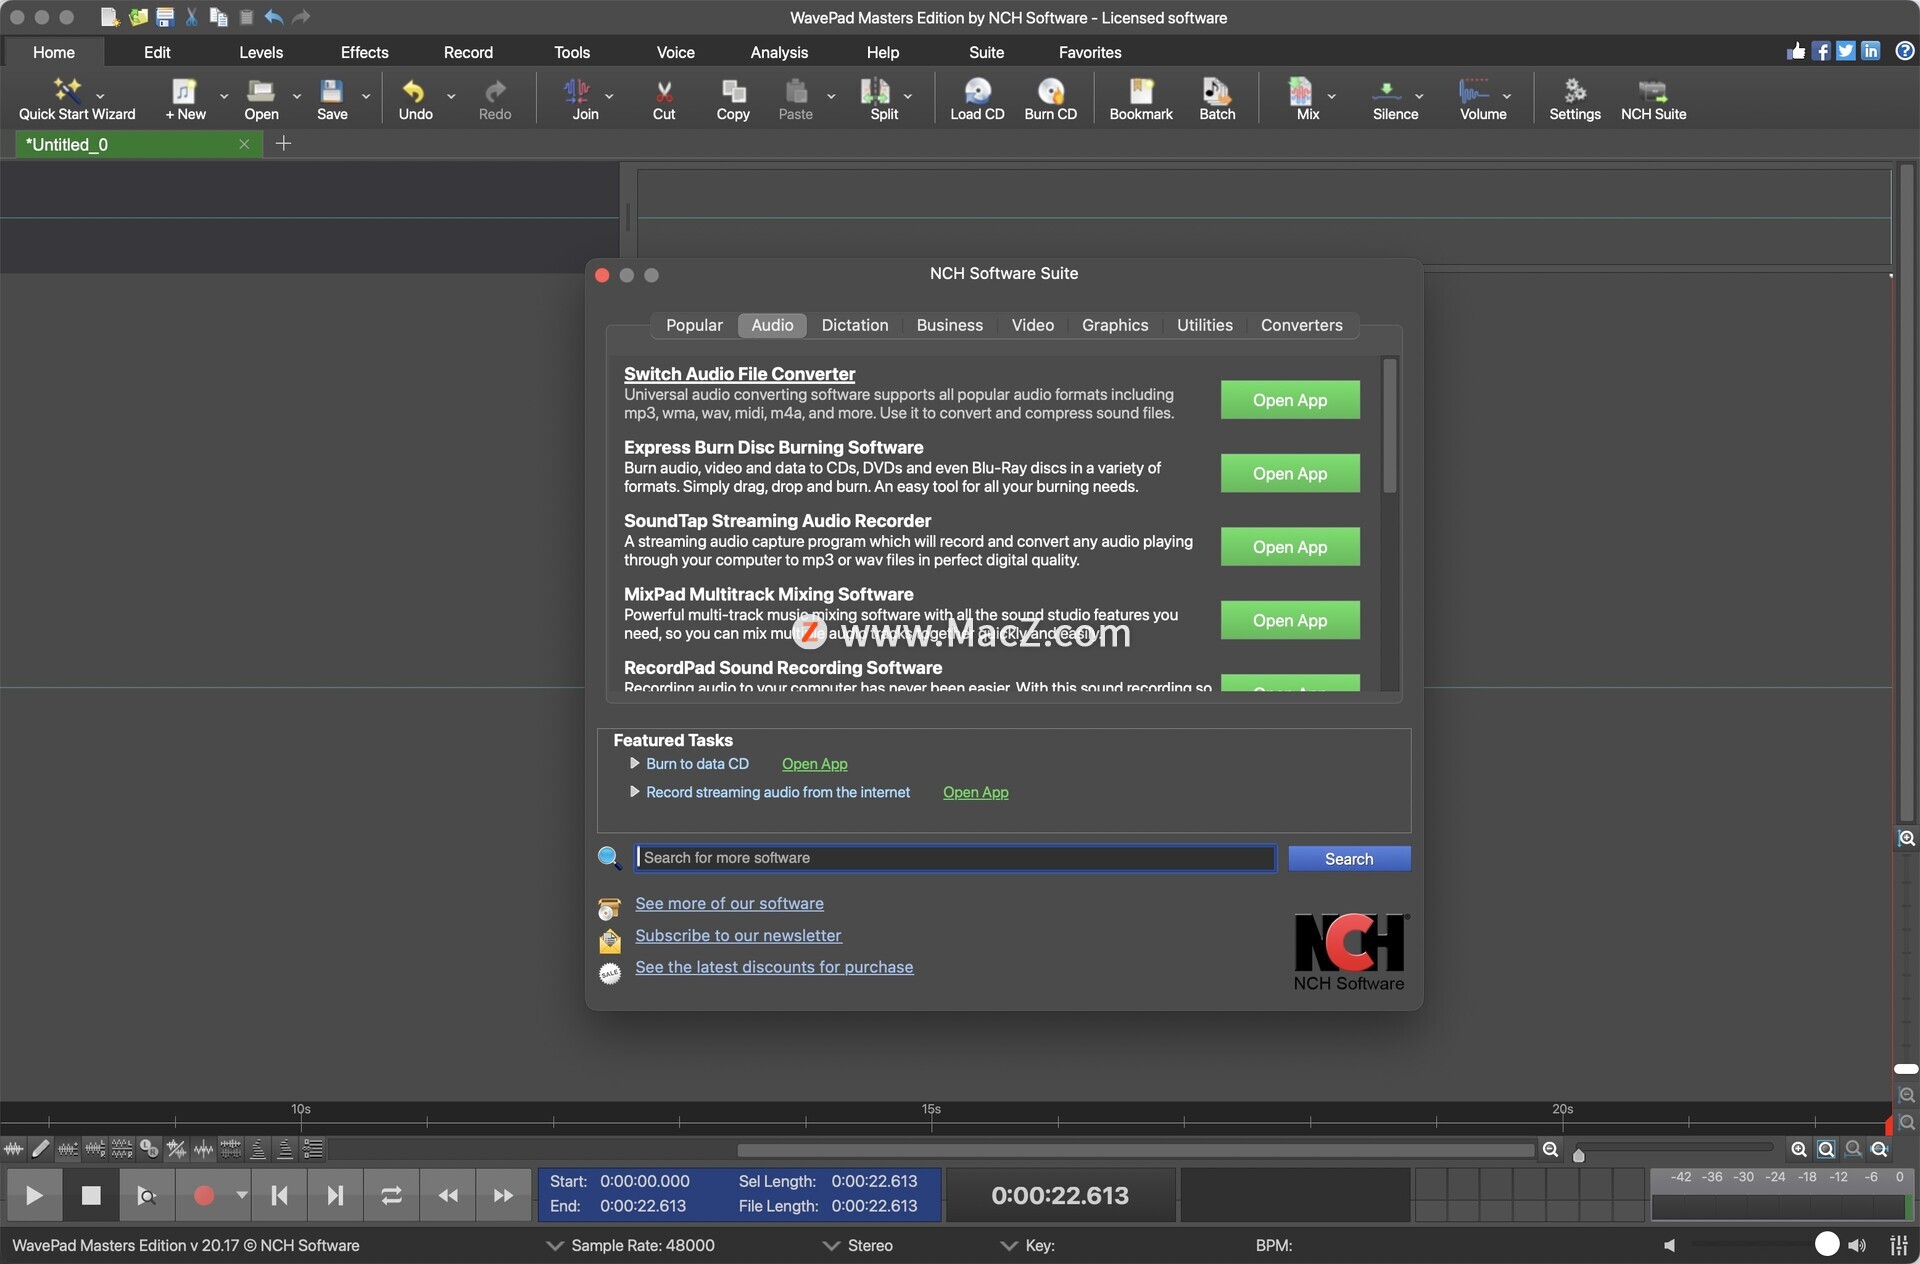Switch to the Effects ribbon tab

click(x=364, y=52)
